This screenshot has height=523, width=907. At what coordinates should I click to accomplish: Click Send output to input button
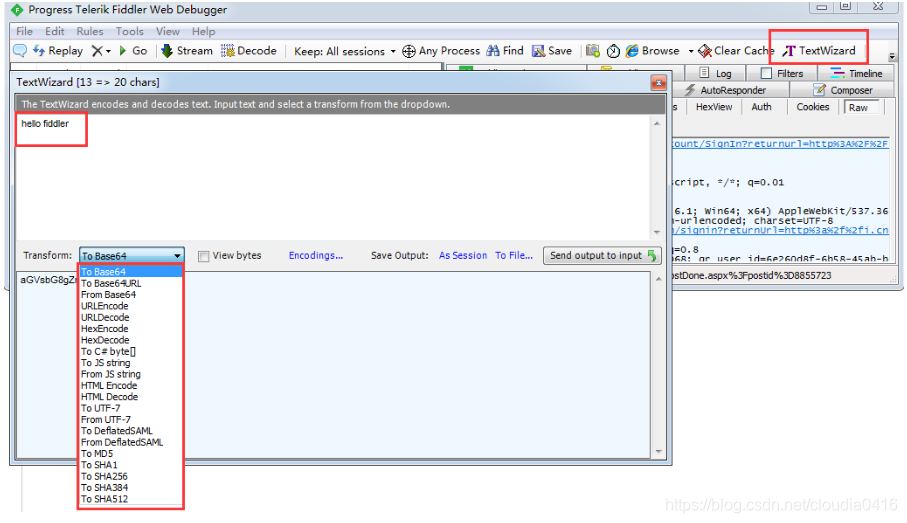[602, 256]
